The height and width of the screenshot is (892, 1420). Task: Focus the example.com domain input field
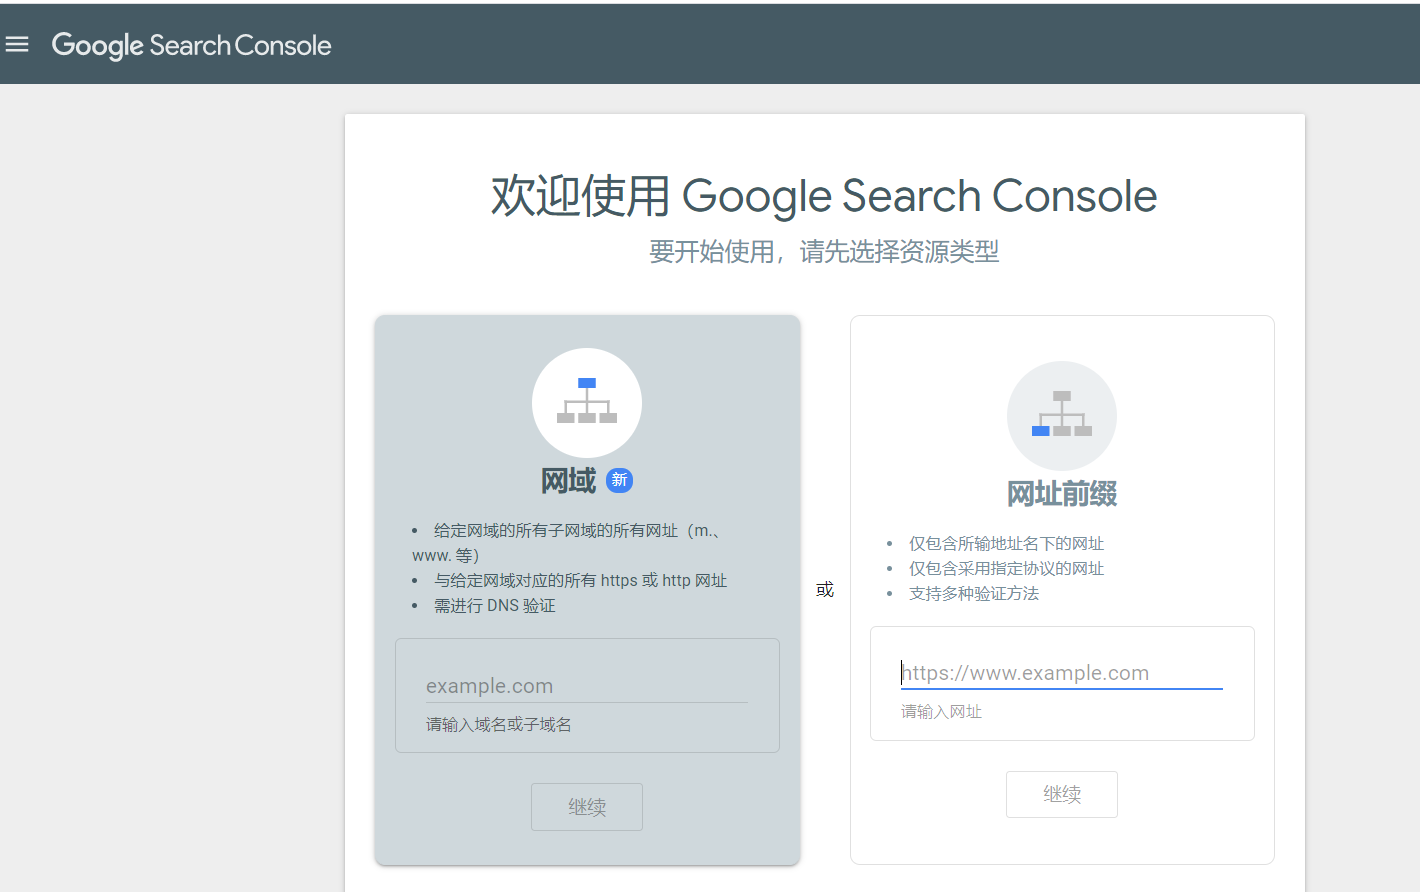tap(587, 686)
